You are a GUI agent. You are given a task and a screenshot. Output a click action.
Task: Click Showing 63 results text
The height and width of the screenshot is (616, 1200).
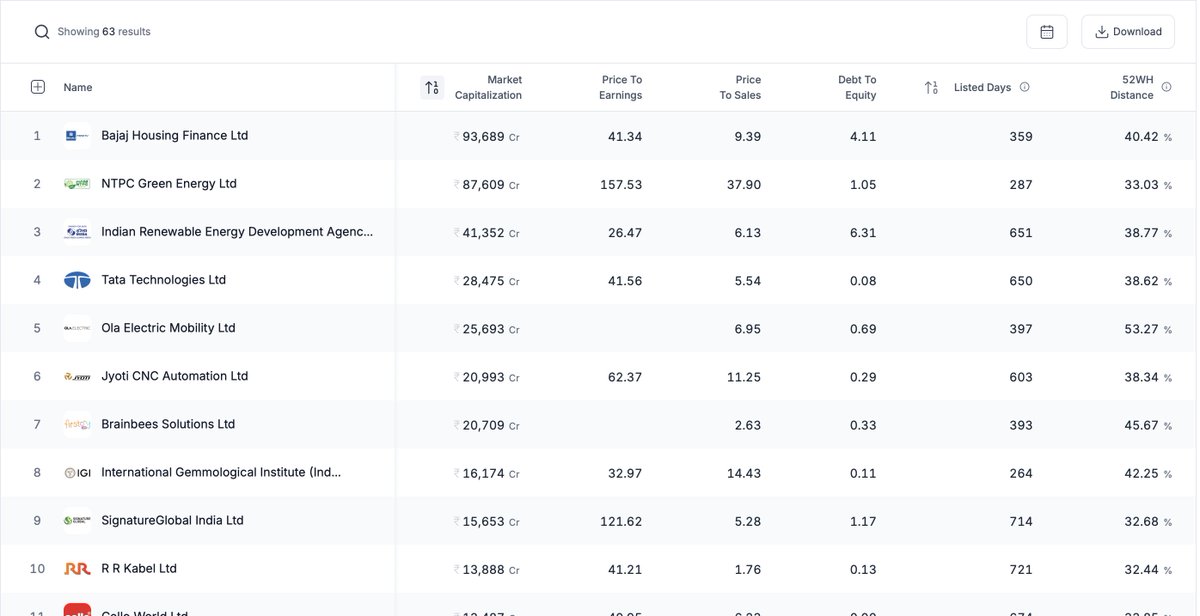point(104,32)
